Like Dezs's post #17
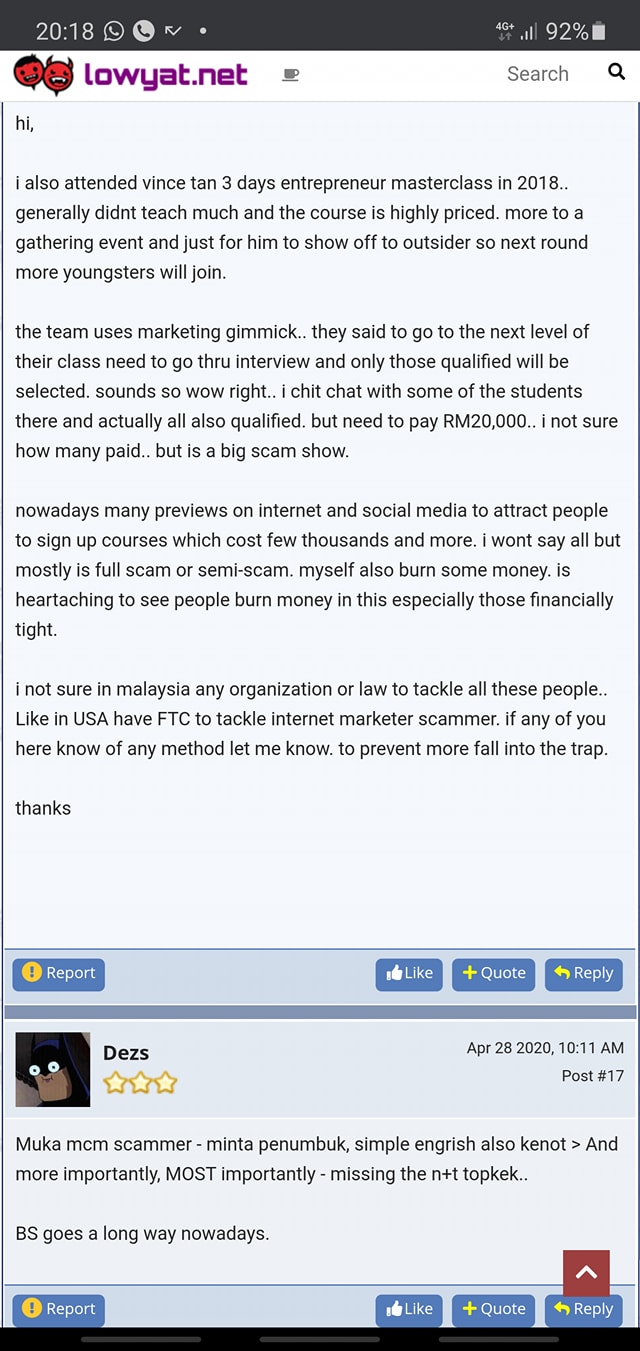The height and width of the screenshot is (1351, 640). click(409, 1309)
